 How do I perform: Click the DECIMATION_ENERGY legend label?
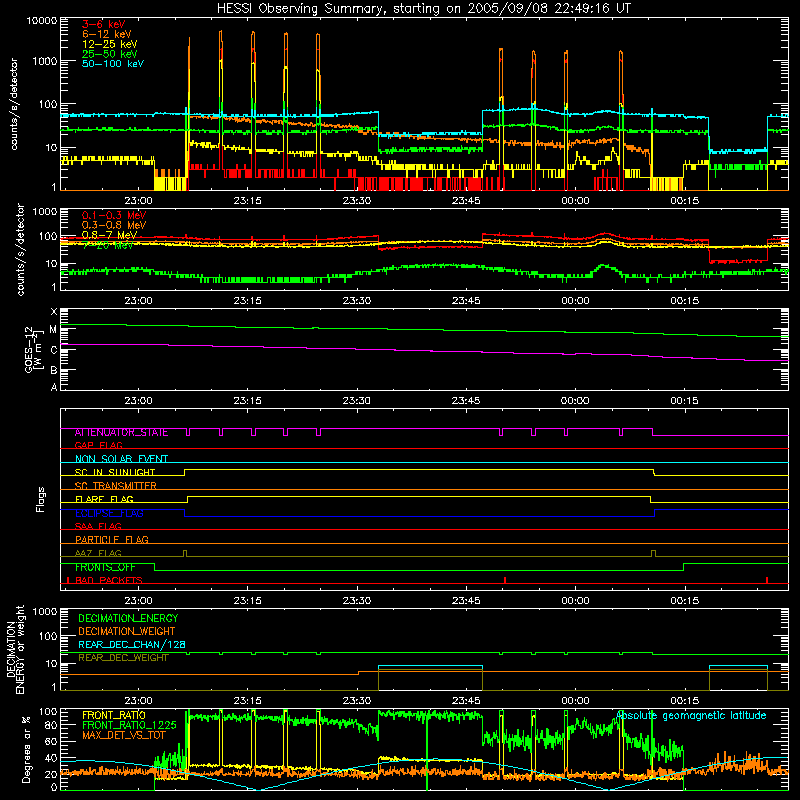point(128,618)
